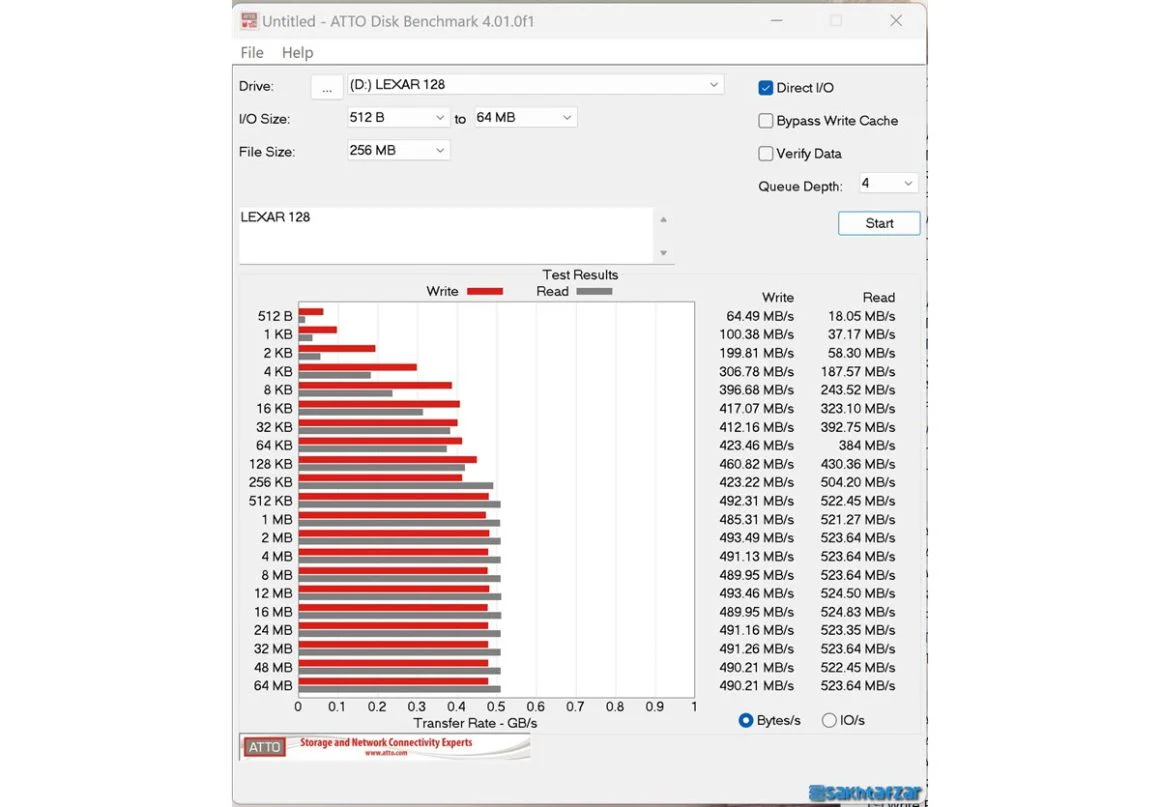1160x807 pixels.
Task: Click the ATTO Disk Benchmark app icon in title bar
Action: tap(249, 21)
